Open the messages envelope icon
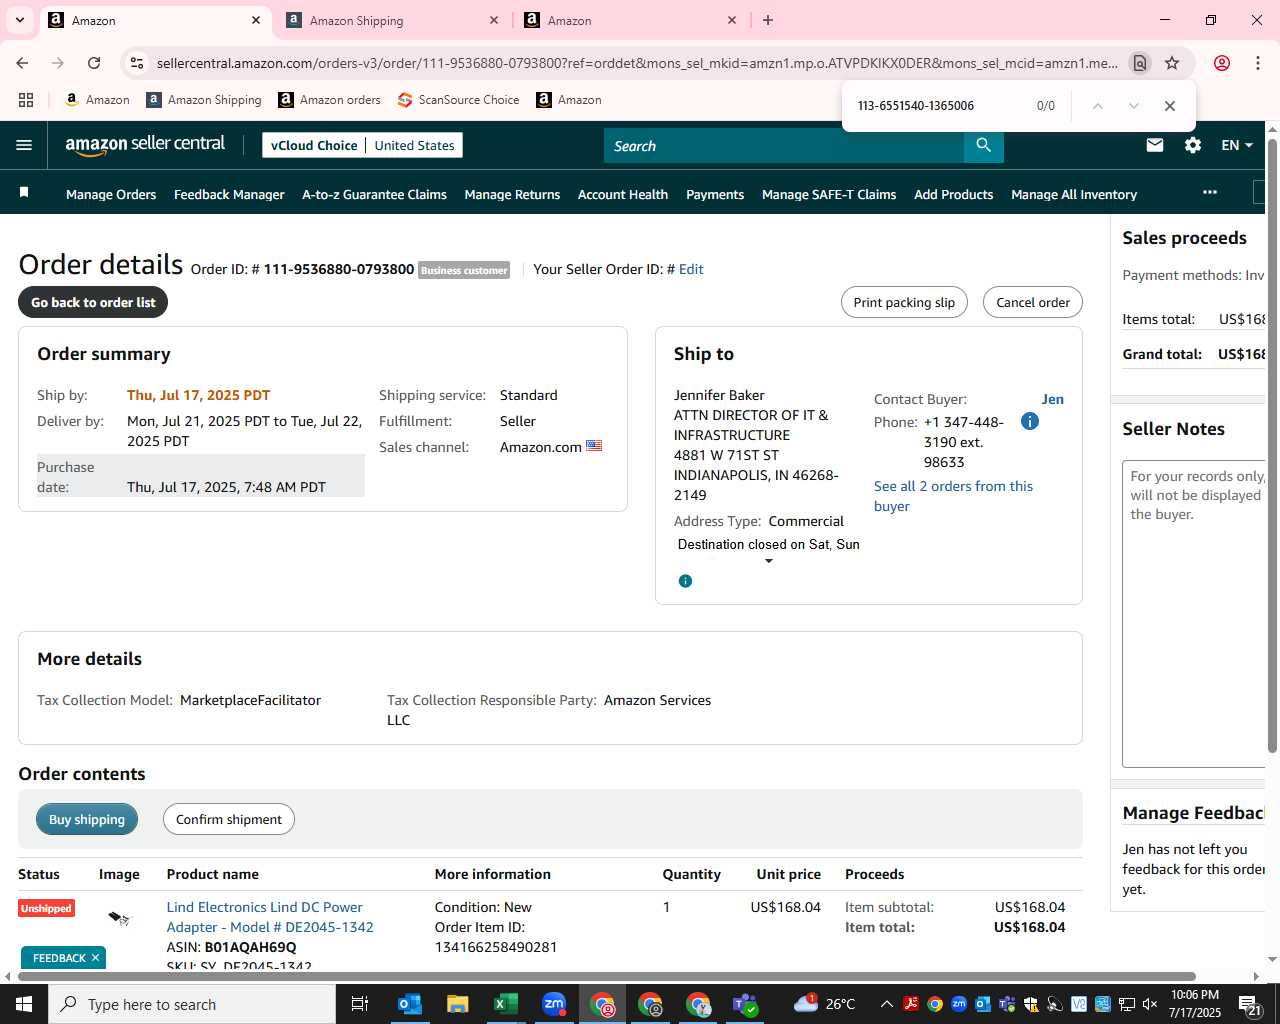This screenshot has width=1280, height=1024. point(1155,145)
